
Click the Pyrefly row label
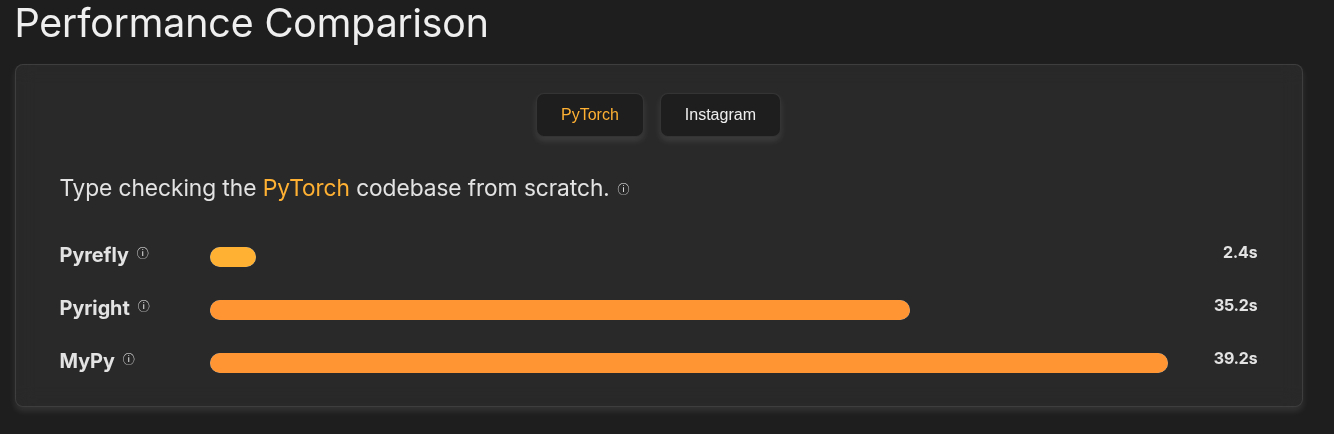[x=94, y=255]
